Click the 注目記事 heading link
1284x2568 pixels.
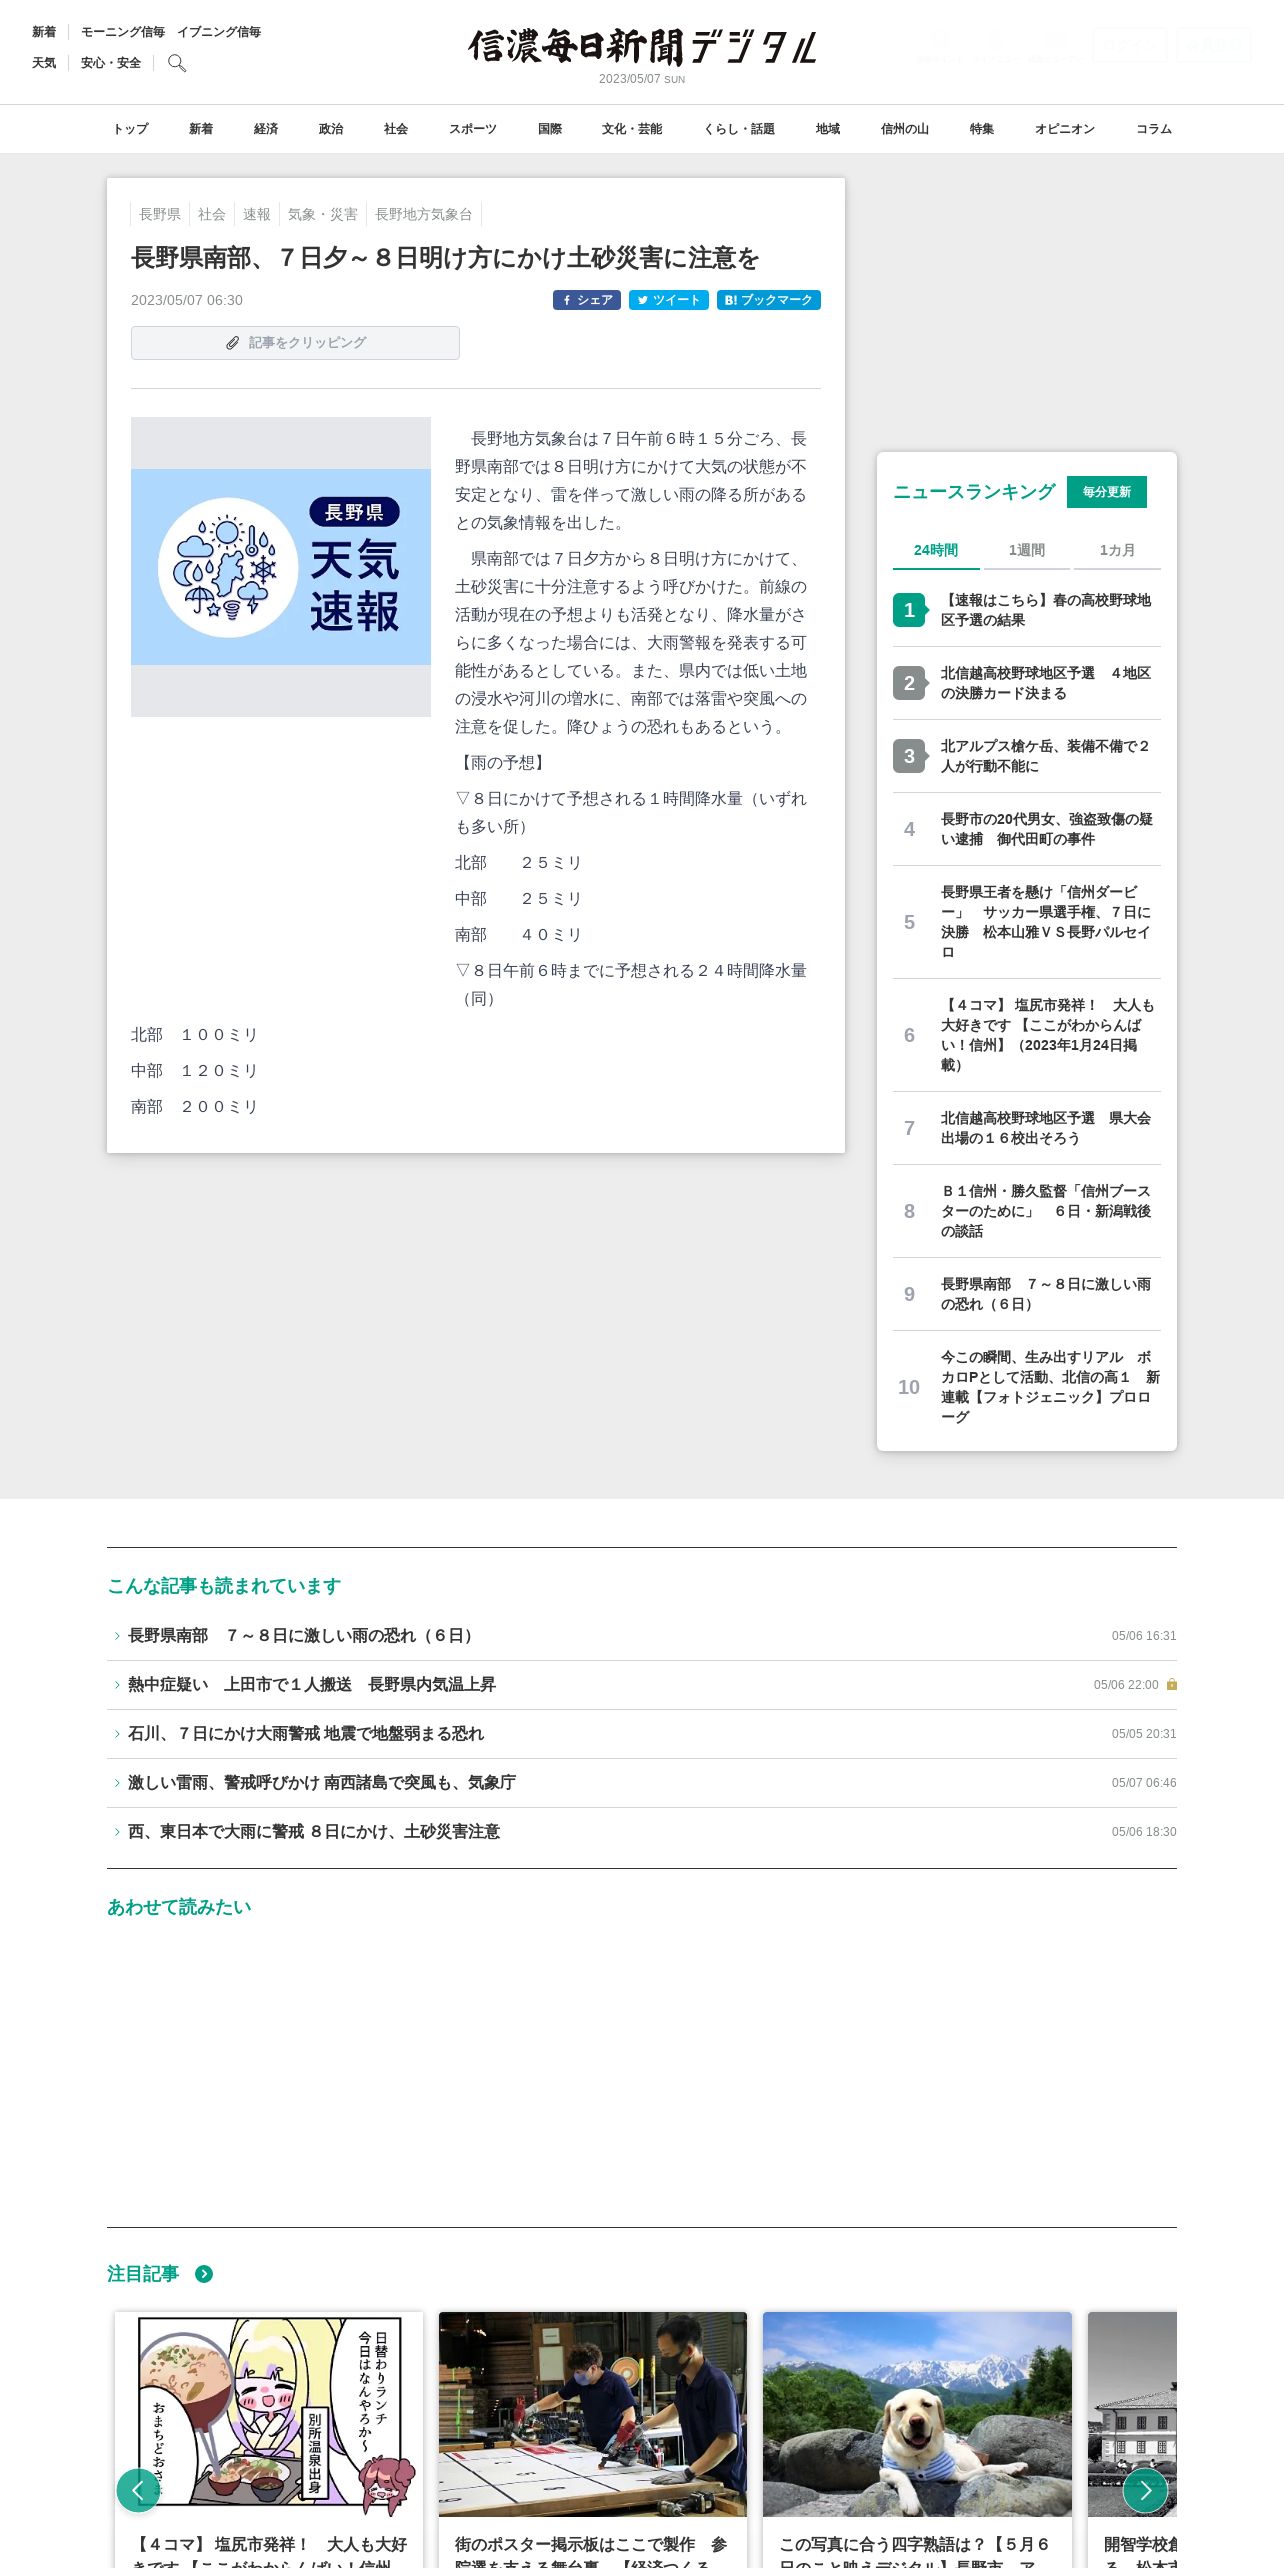[143, 2274]
